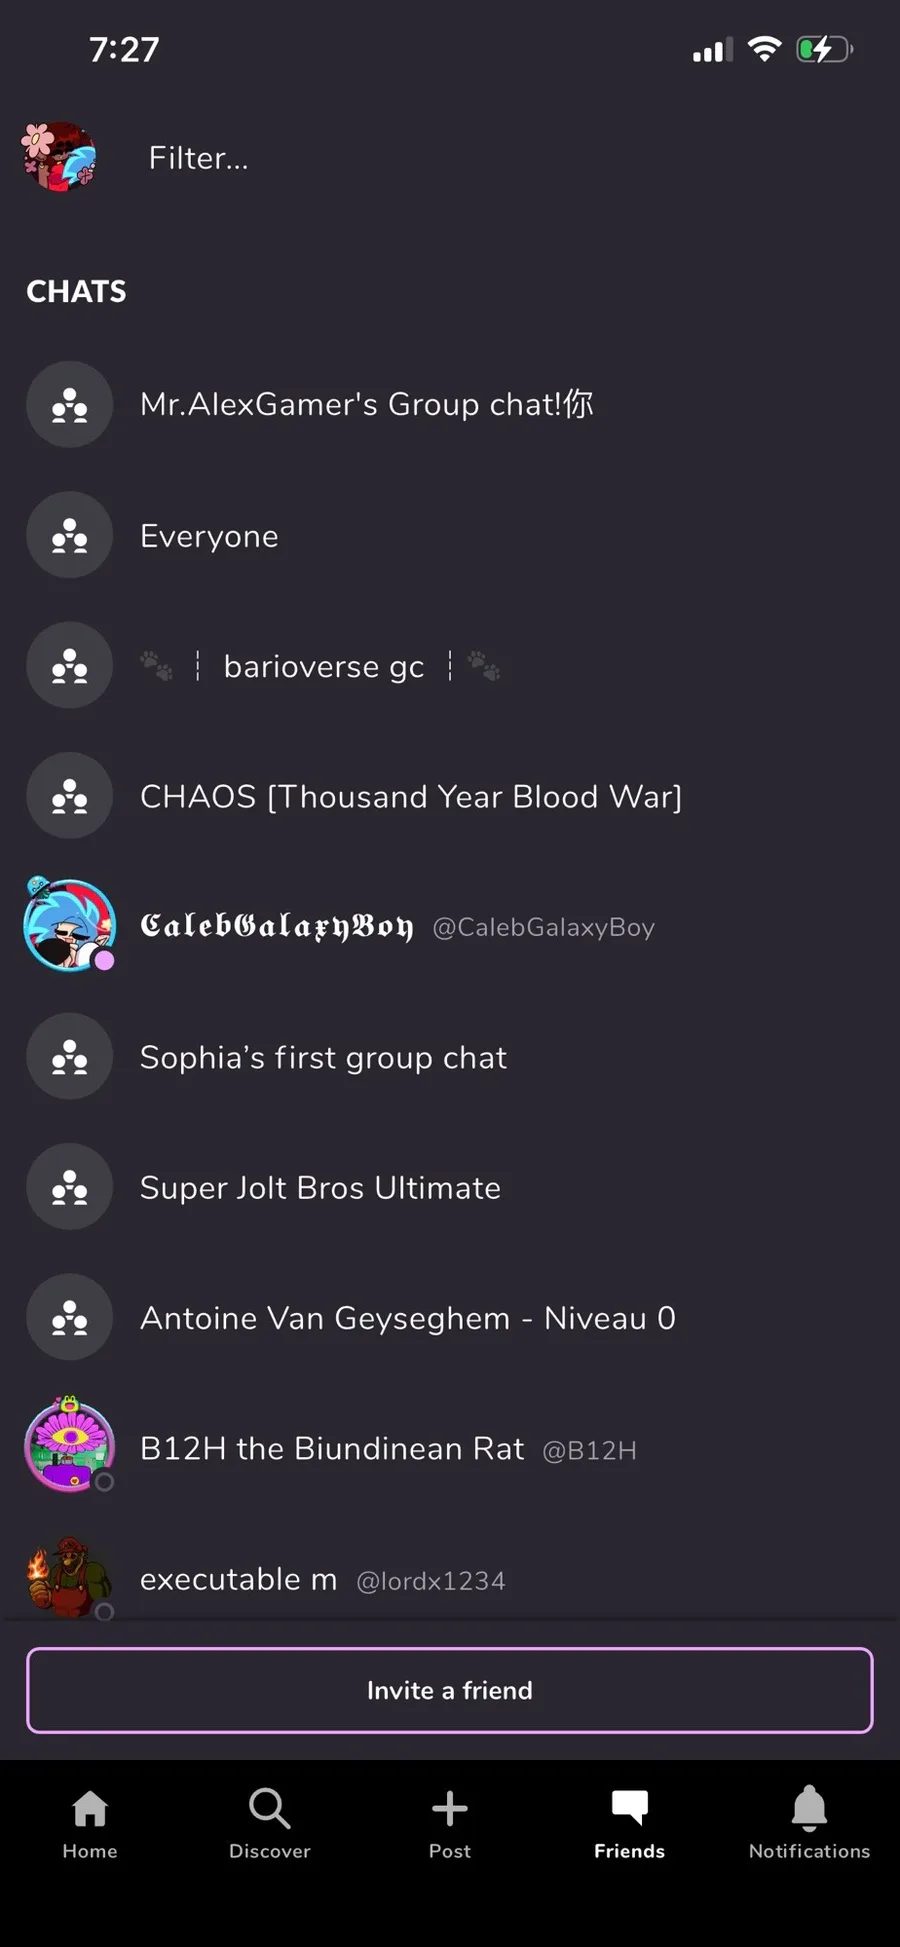Select the Friends chat tab
Screen dimensions: 900x1947
tap(629, 1822)
